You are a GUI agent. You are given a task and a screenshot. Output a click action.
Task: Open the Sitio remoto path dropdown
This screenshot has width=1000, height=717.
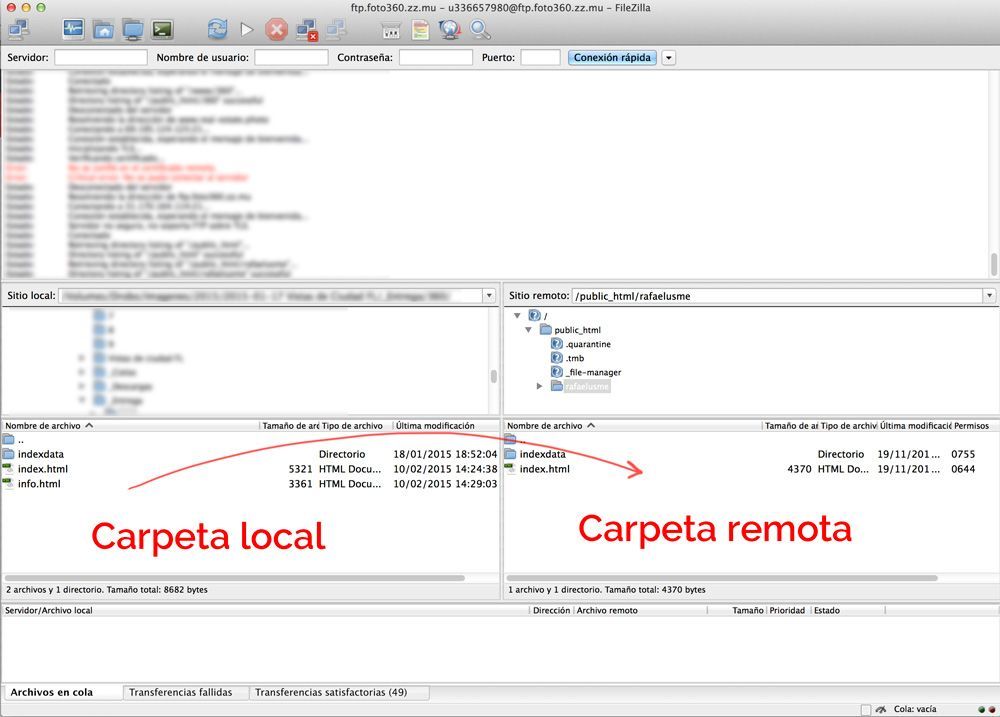989,296
